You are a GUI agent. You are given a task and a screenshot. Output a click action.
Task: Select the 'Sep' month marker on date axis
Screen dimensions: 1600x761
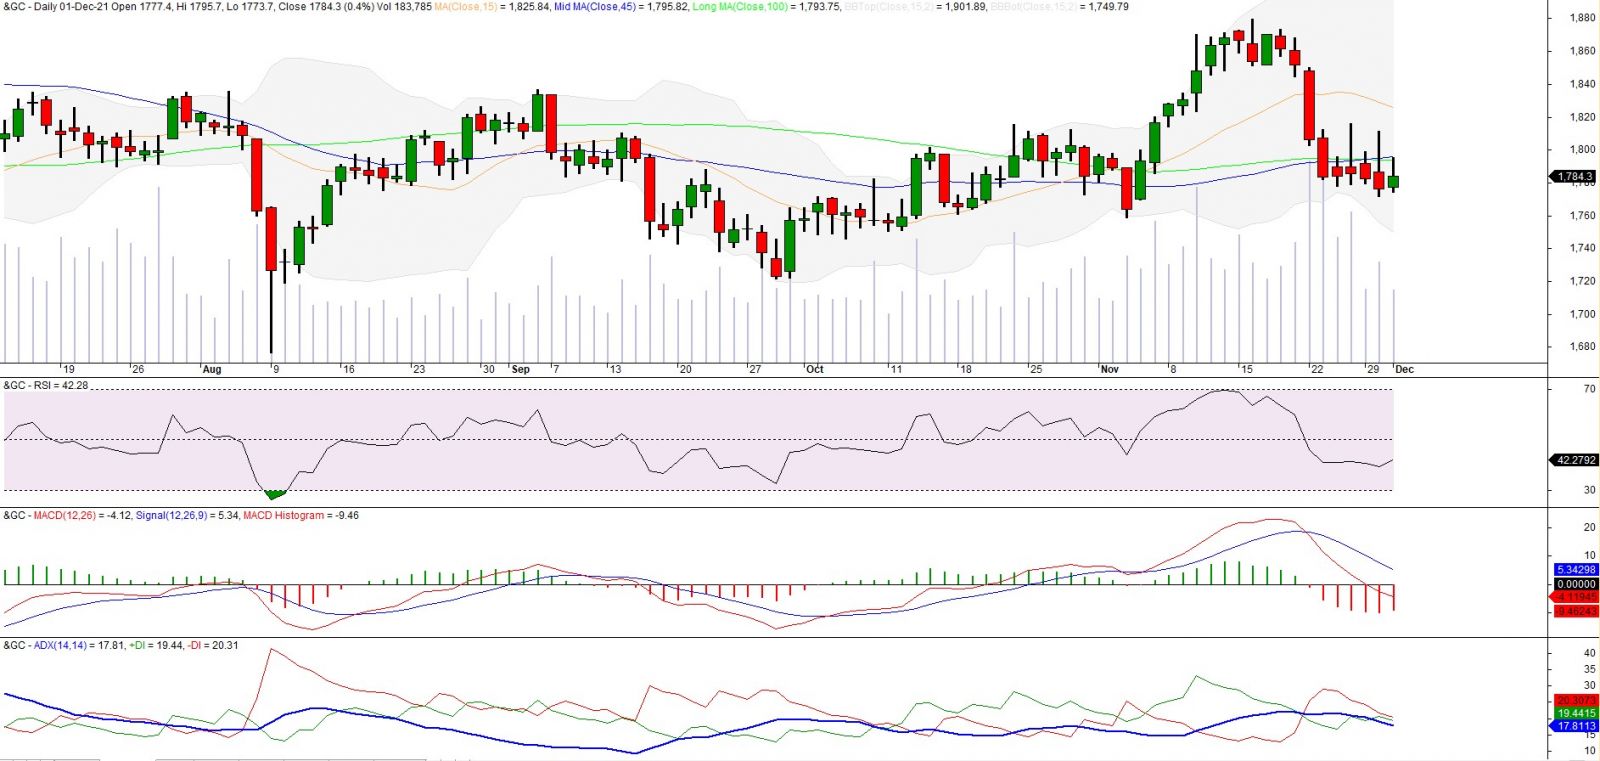[x=521, y=369]
